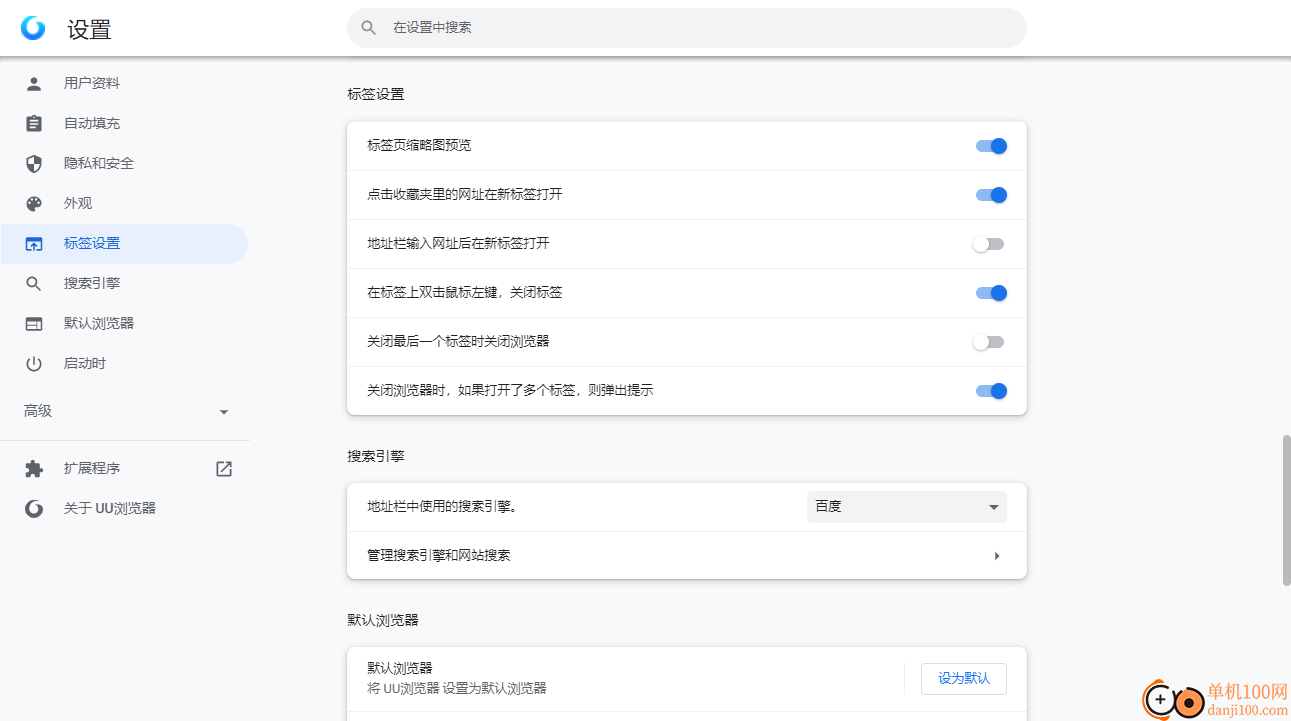The height and width of the screenshot is (721, 1291).
Task: Click the 默认浏览器 section heading
Action: coord(383,620)
